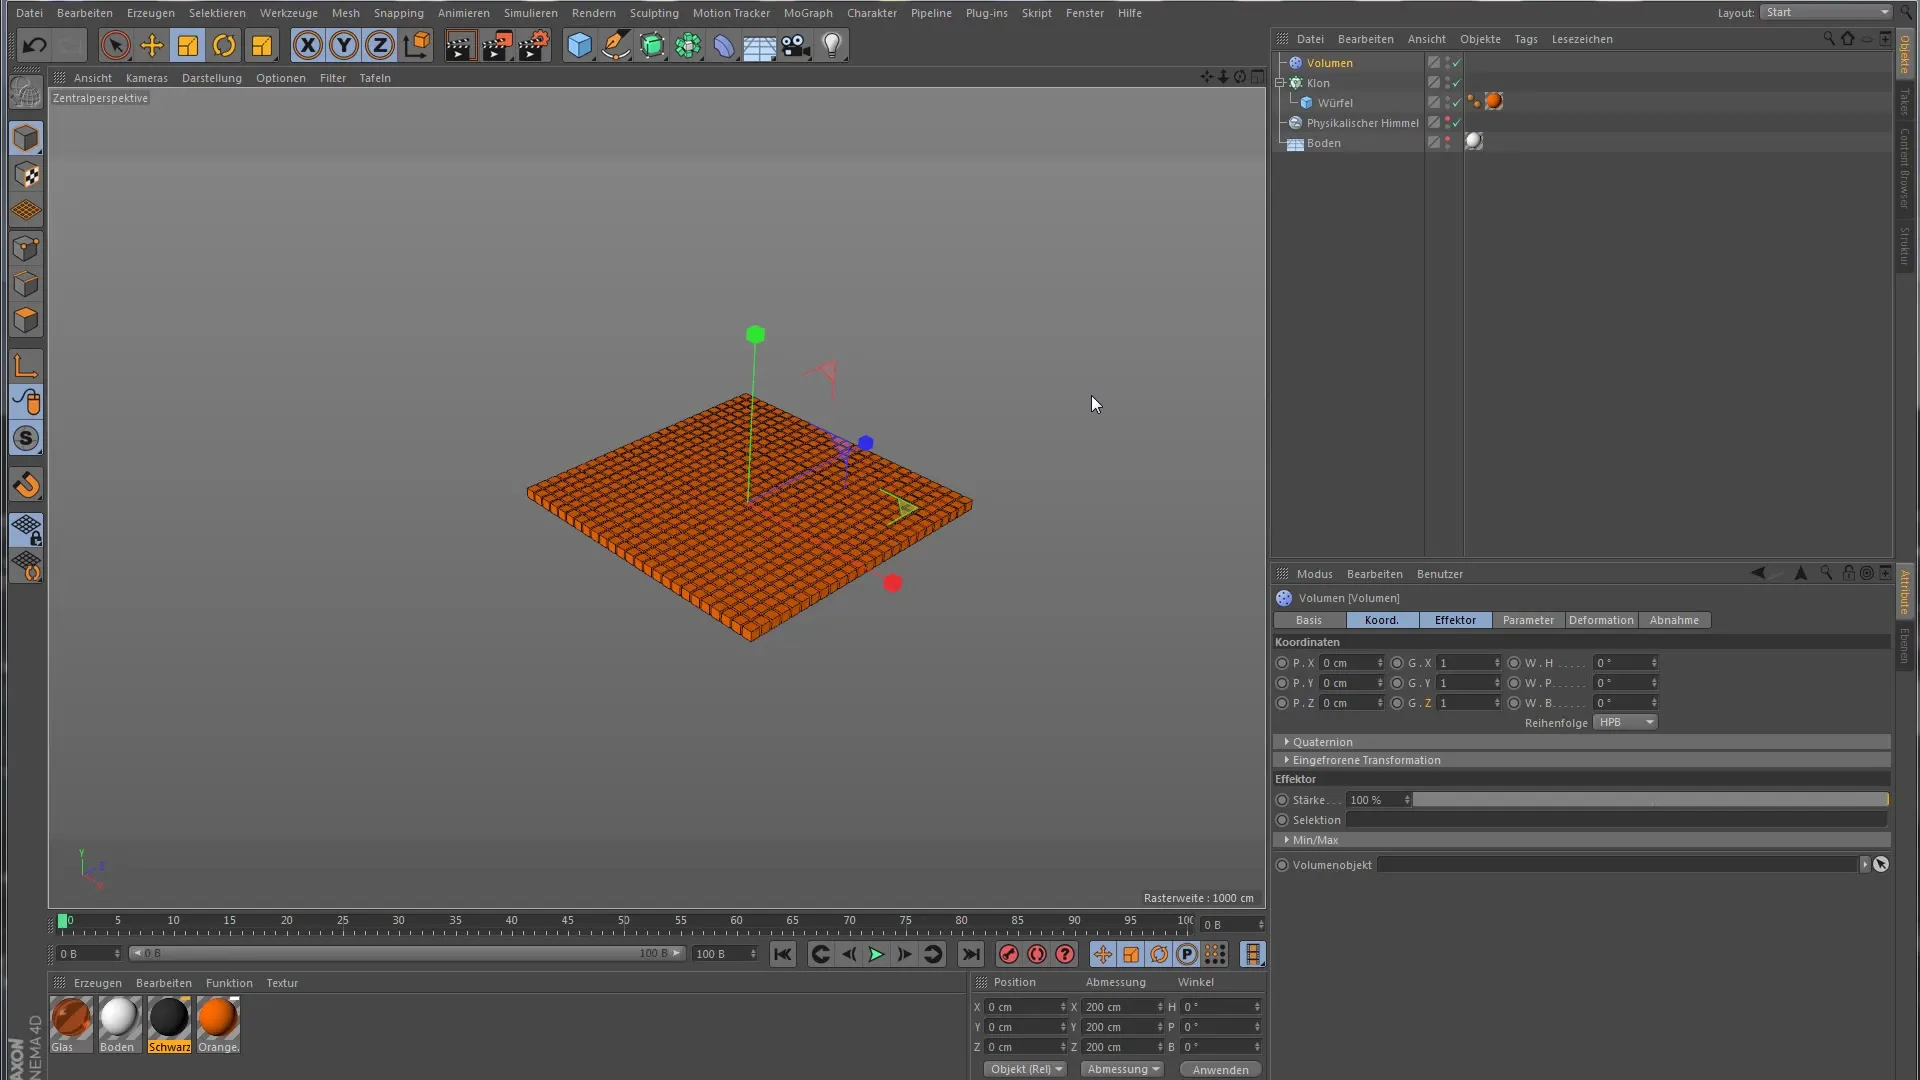The image size is (1920, 1080).
Task: Click Anwenden button
Action: [1220, 1069]
